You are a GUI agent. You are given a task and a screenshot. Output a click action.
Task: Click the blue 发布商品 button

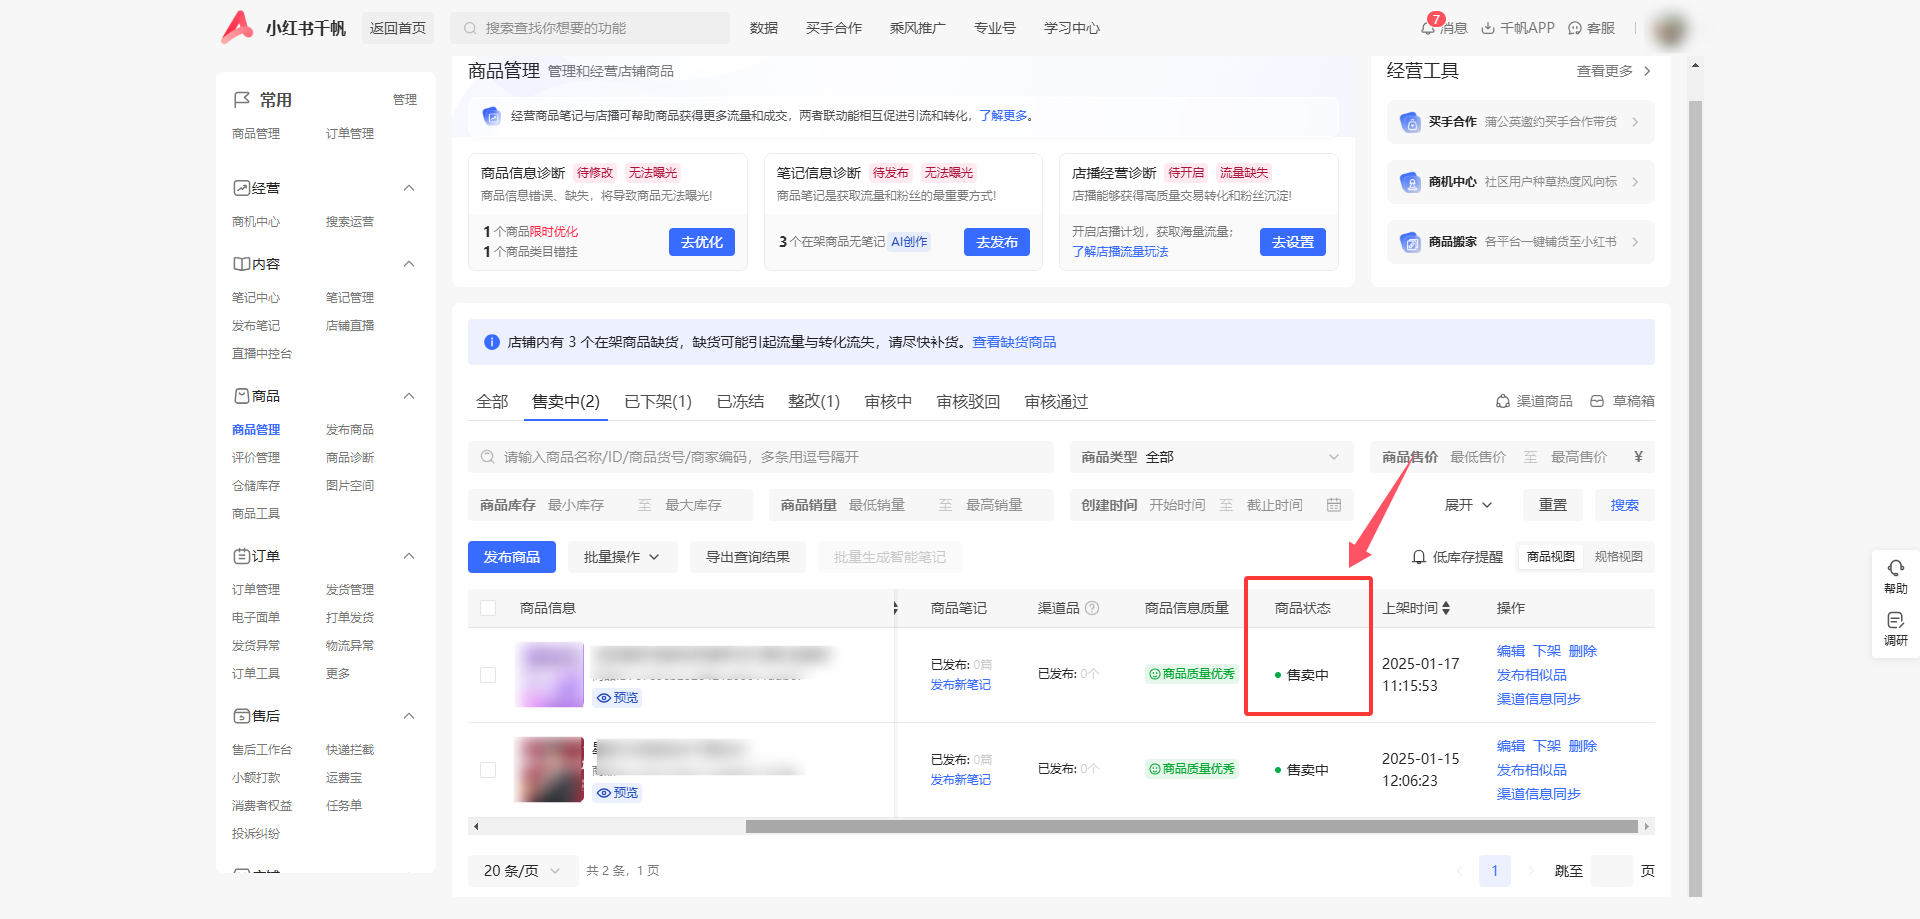coord(511,557)
